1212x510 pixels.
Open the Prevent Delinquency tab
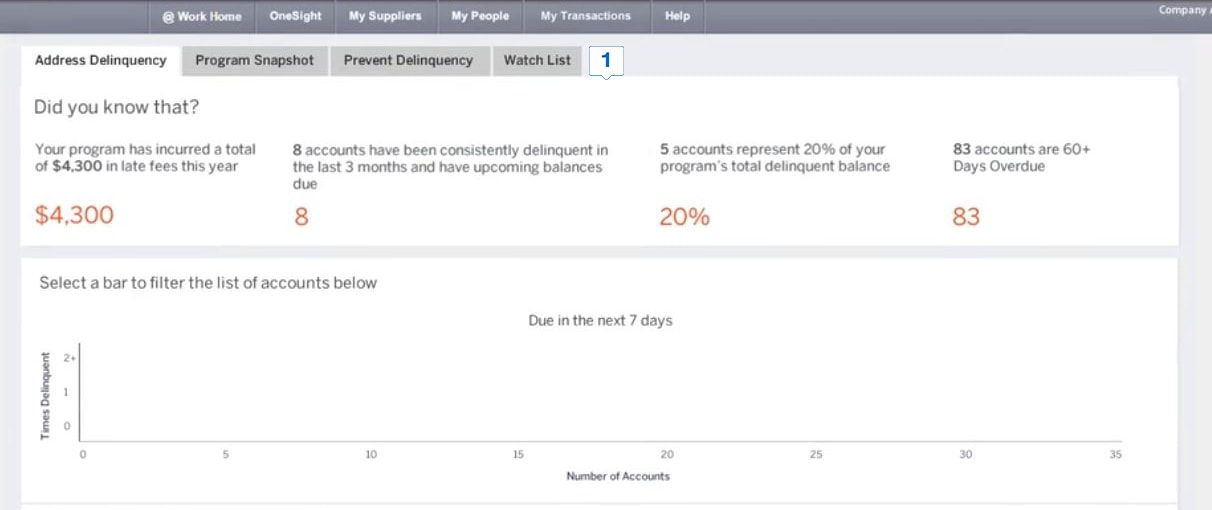coord(408,60)
